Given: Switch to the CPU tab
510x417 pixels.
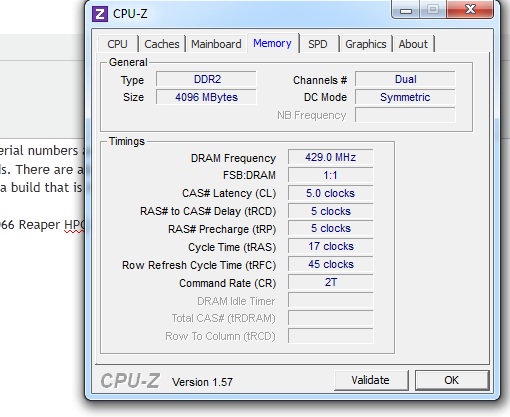Looking at the screenshot, I should 118,44.
